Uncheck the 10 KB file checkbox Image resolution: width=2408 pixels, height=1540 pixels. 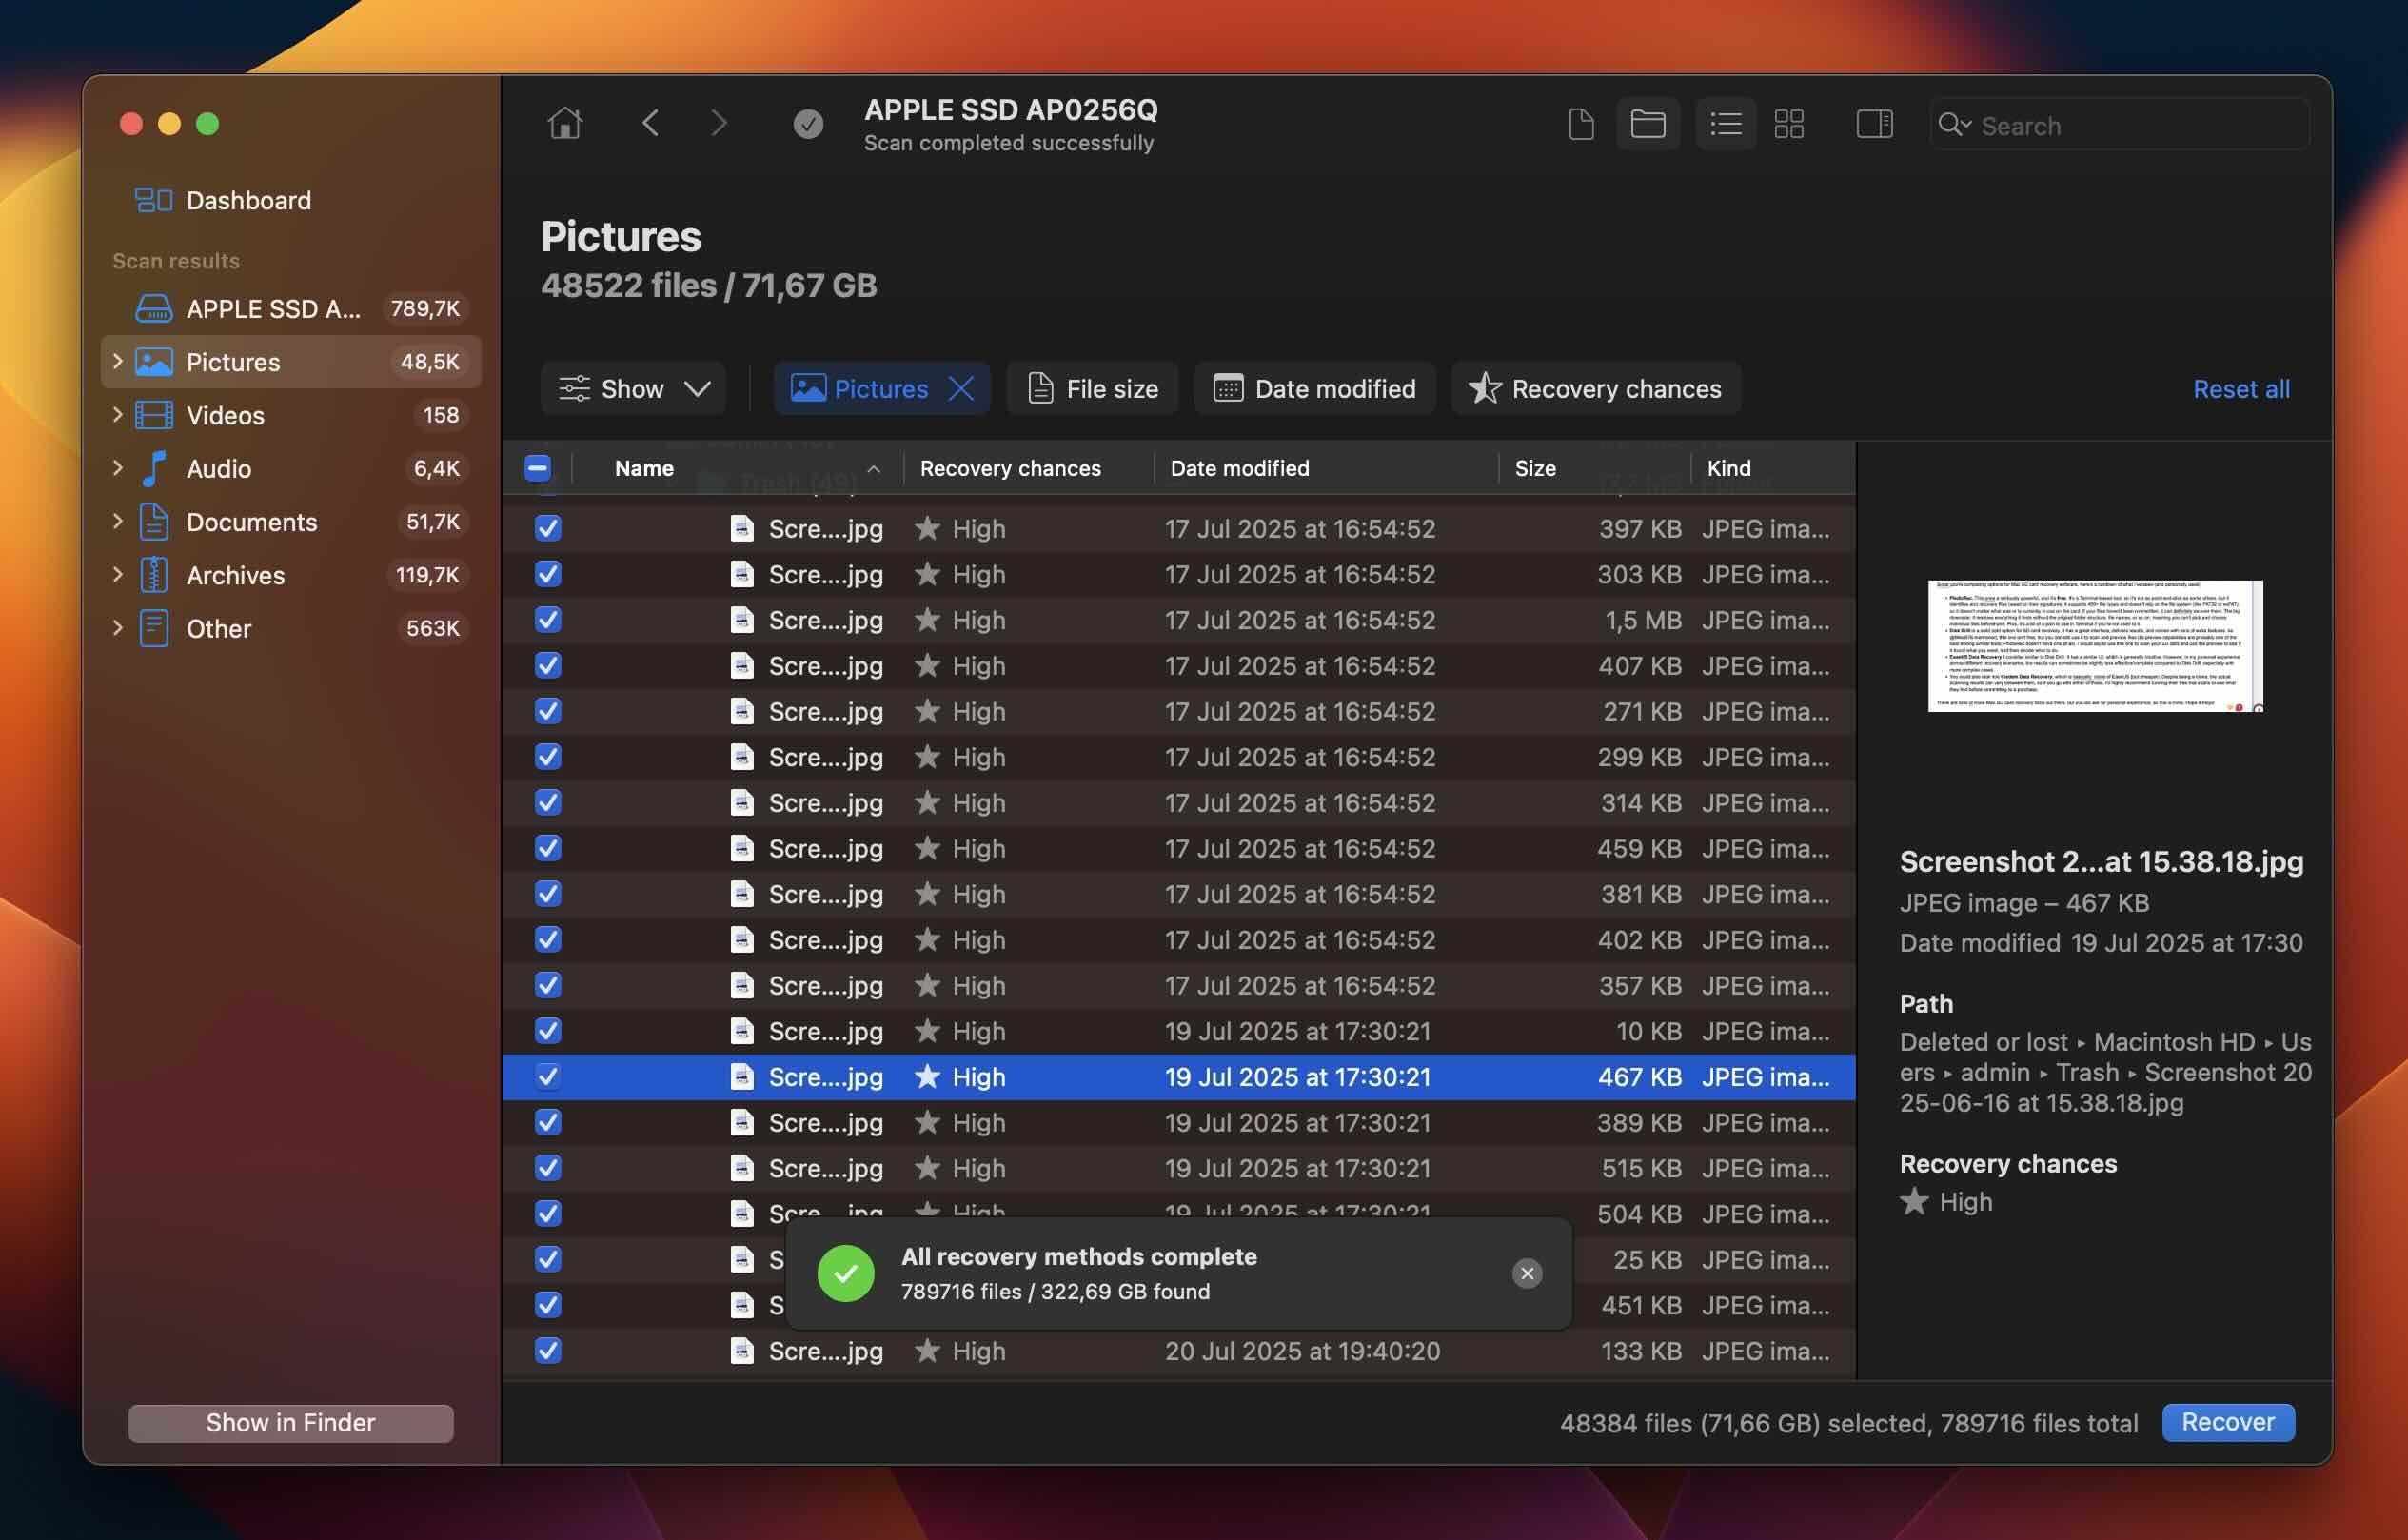click(548, 1031)
